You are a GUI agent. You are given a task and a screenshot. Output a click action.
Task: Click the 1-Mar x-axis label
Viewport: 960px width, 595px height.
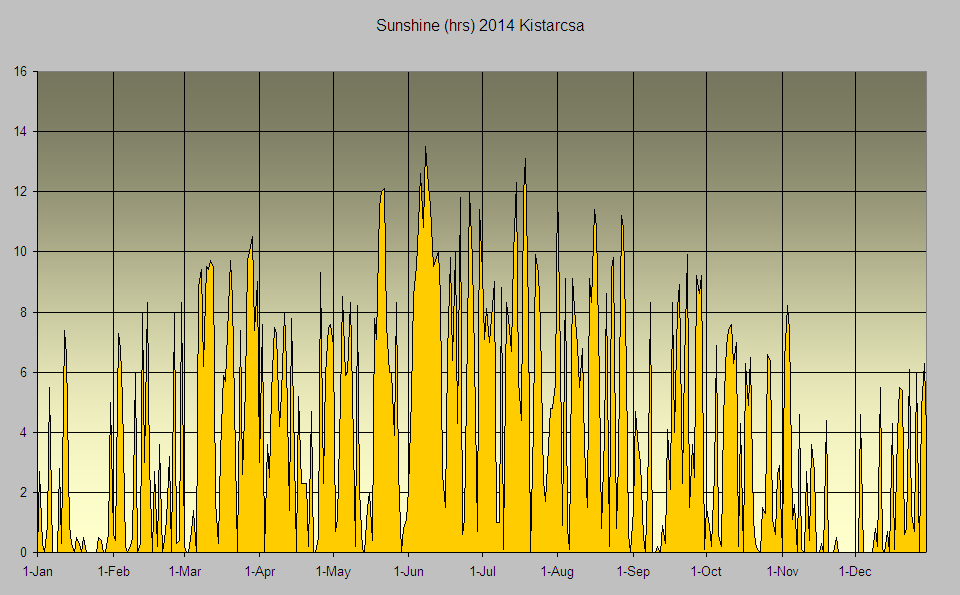tap(185, 572)
